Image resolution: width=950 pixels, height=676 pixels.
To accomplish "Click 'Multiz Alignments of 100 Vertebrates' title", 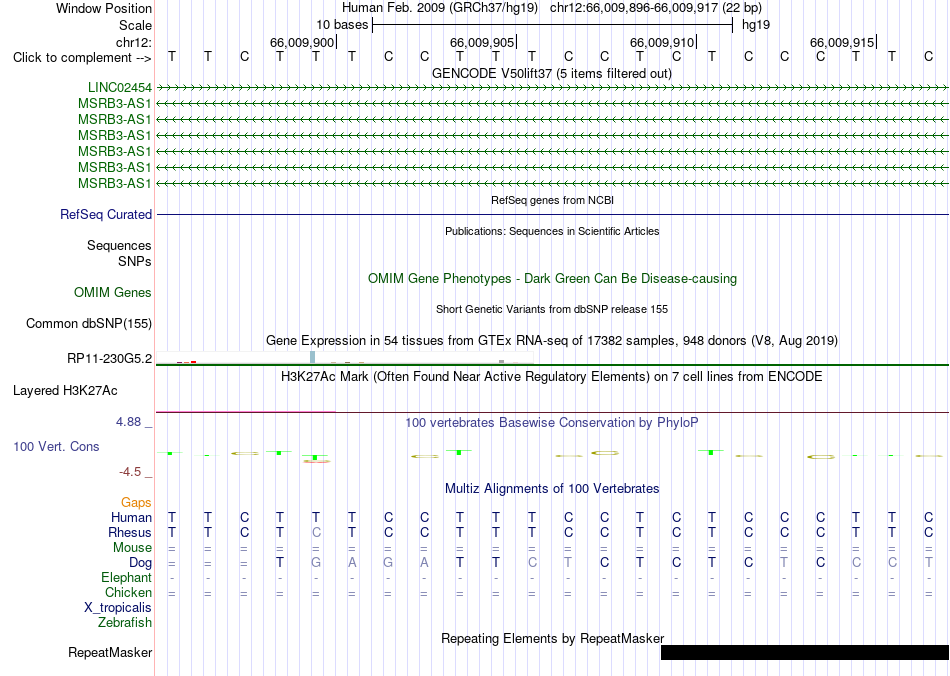I will pyautogui.click(x=552, y=488).
